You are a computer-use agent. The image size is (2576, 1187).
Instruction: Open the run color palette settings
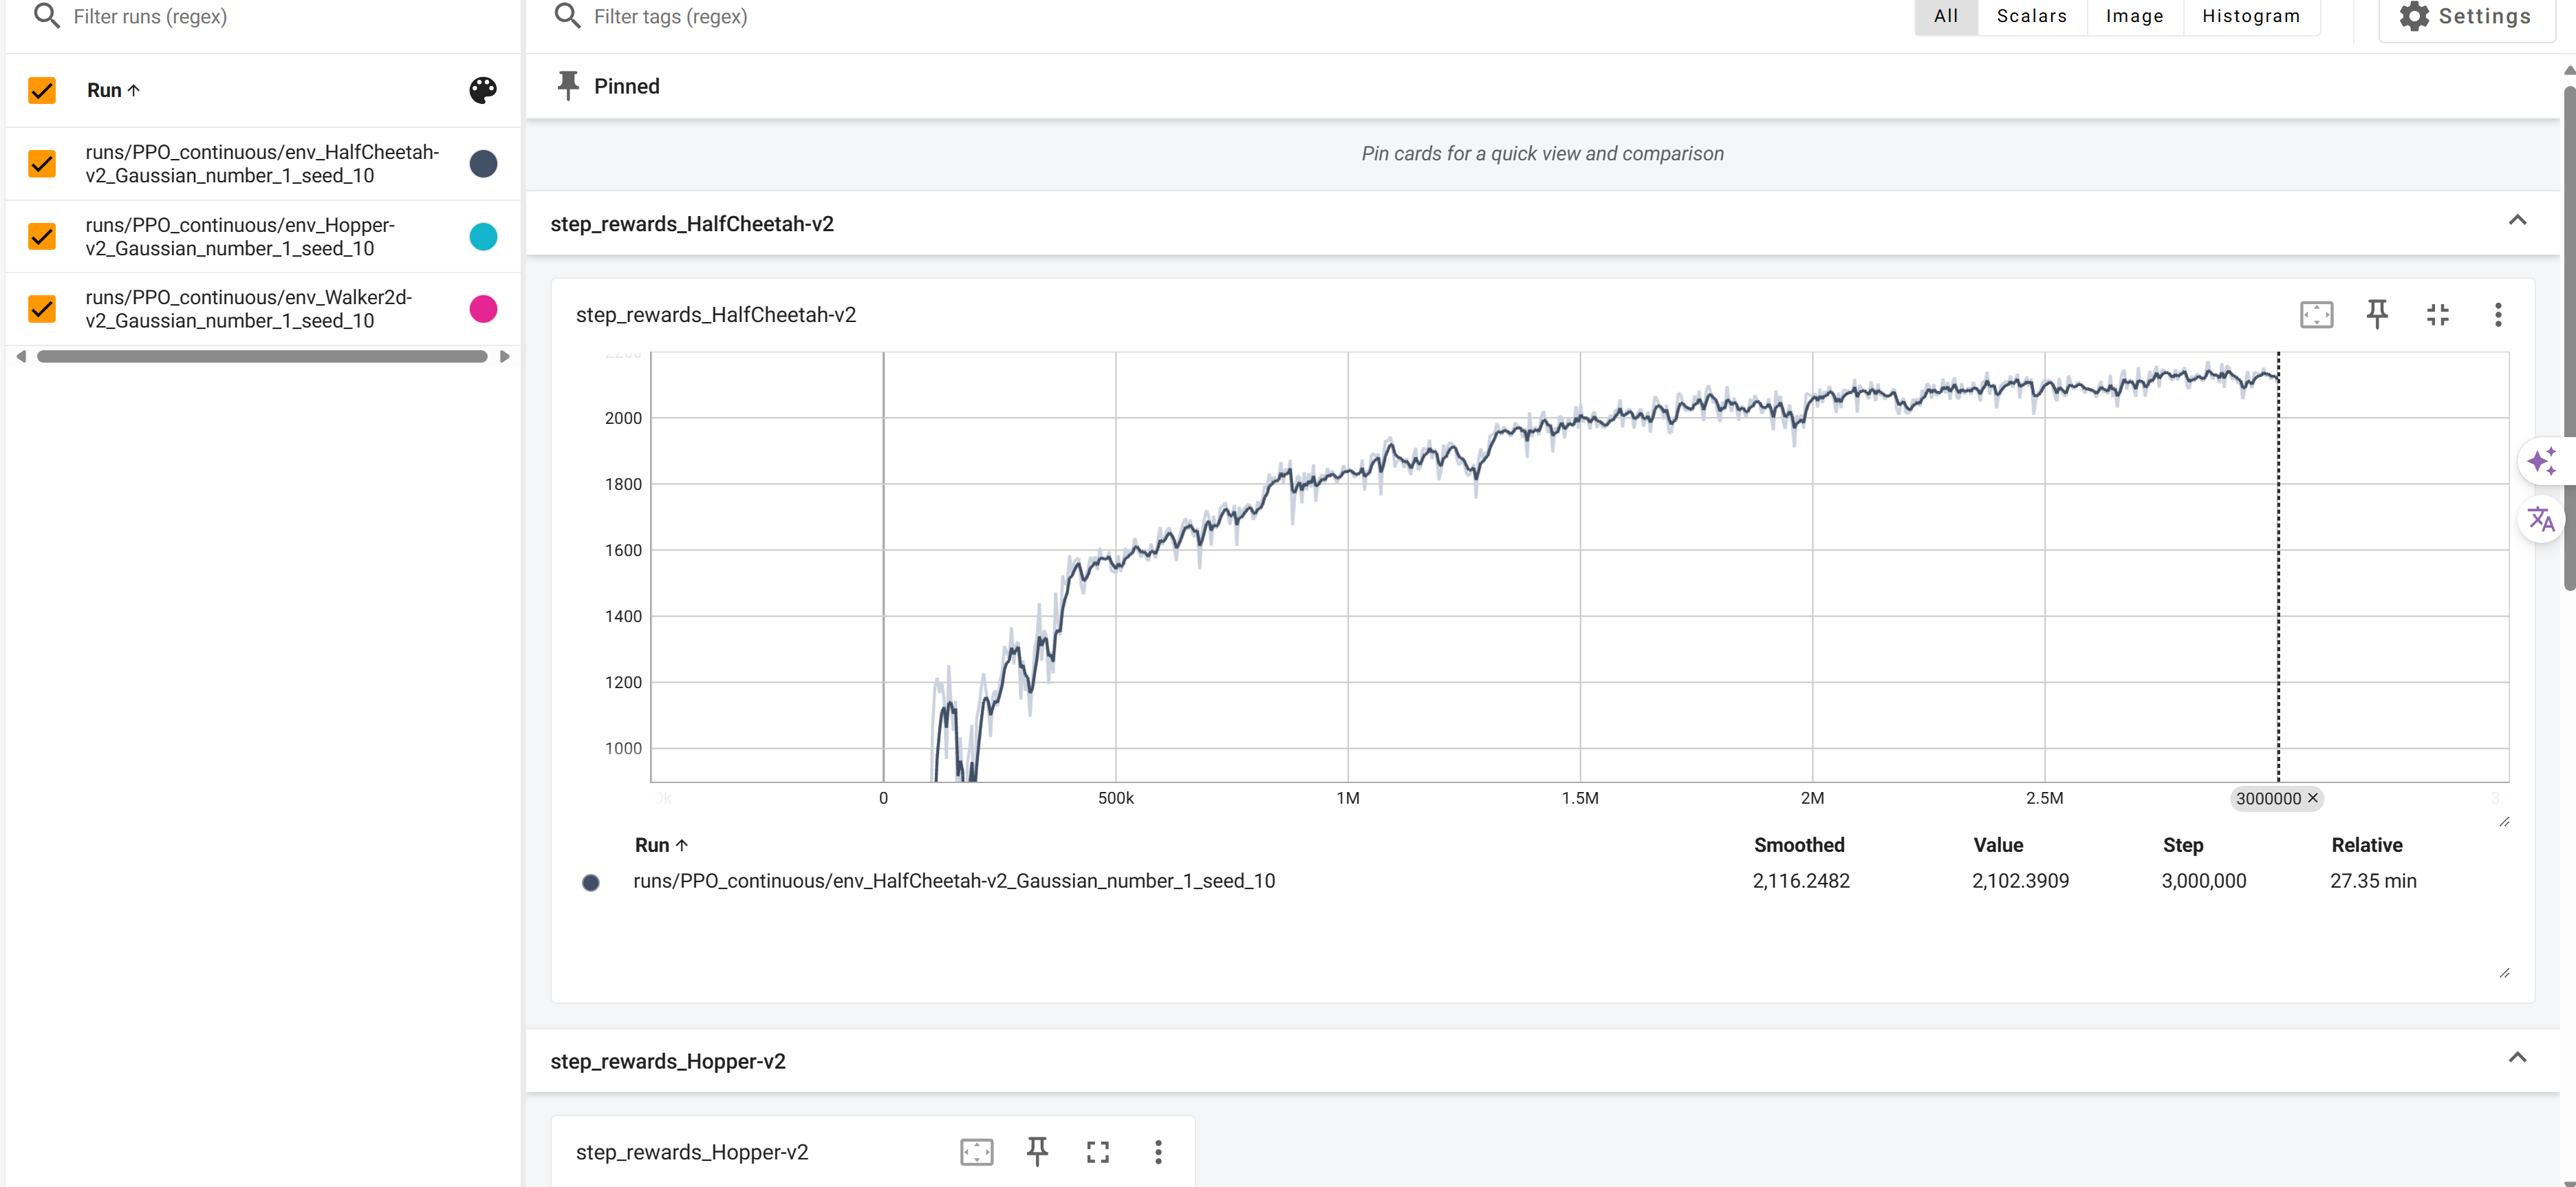483,90
